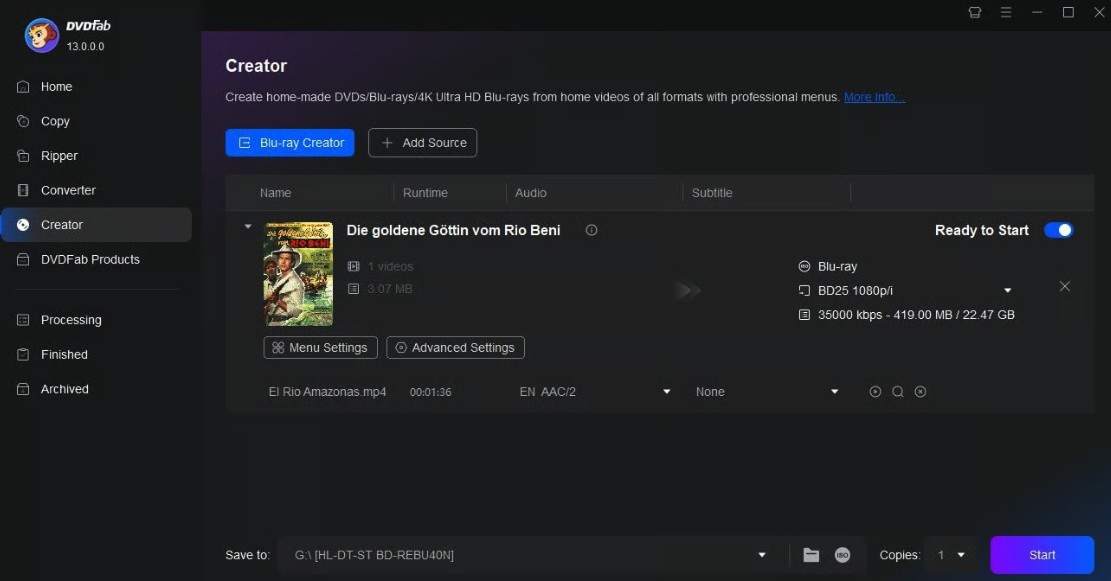Image resolution: width=1111 pixels, height=581 pixels.
Task: Expand the Save to destination dropdown
Action: click(x=762, y=555)
